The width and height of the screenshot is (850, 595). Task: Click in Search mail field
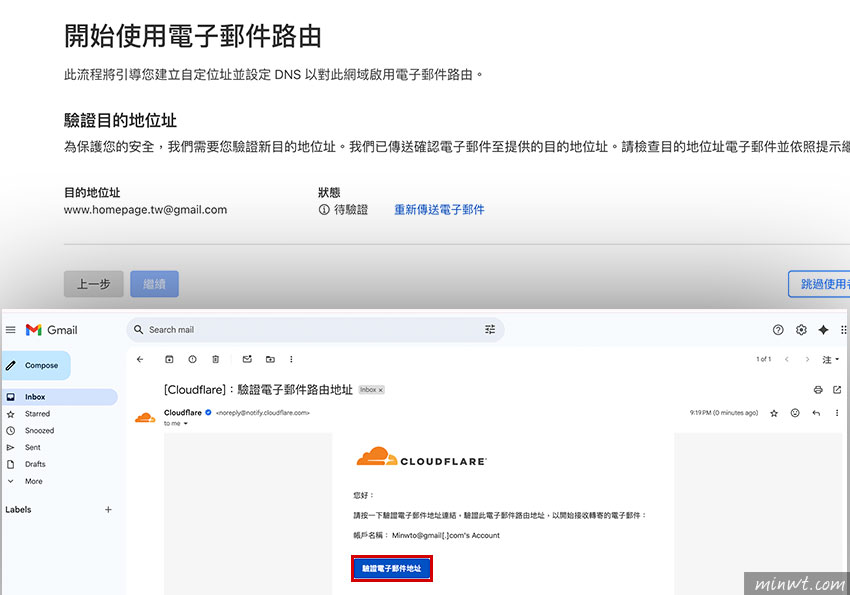(x=314, y=329)
